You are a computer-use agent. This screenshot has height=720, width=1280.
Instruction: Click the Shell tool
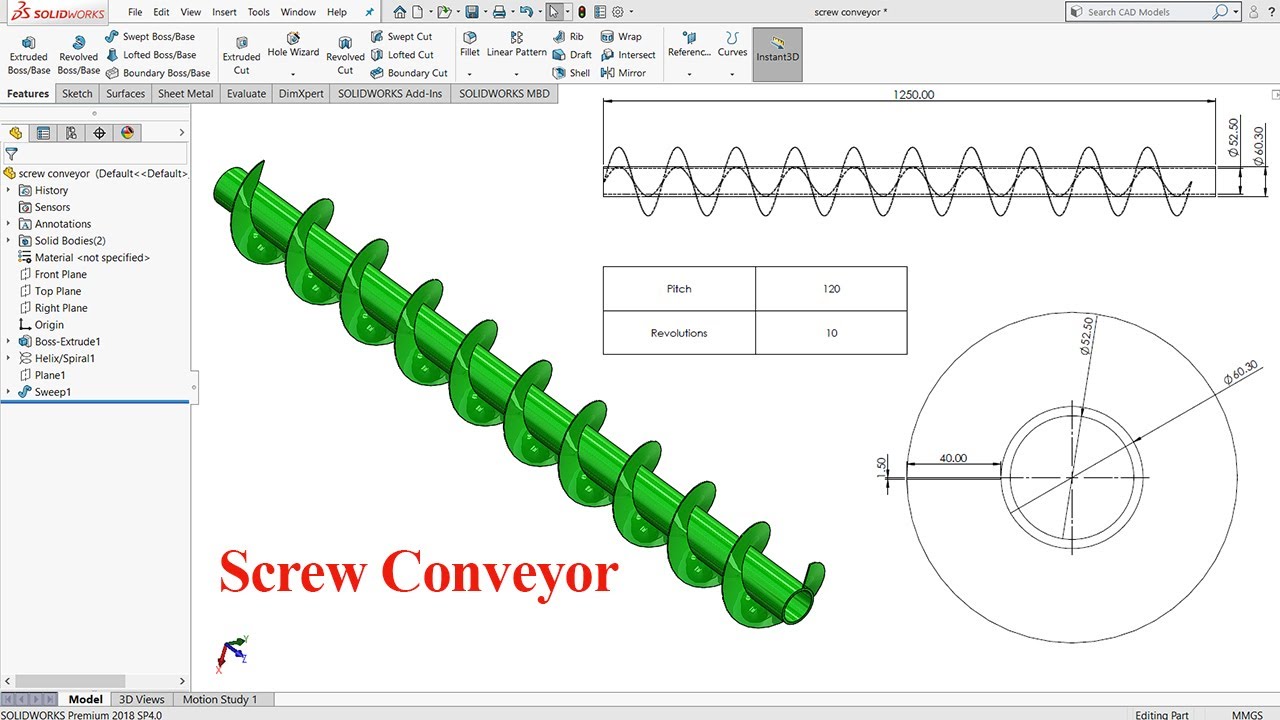click(572, 73)
